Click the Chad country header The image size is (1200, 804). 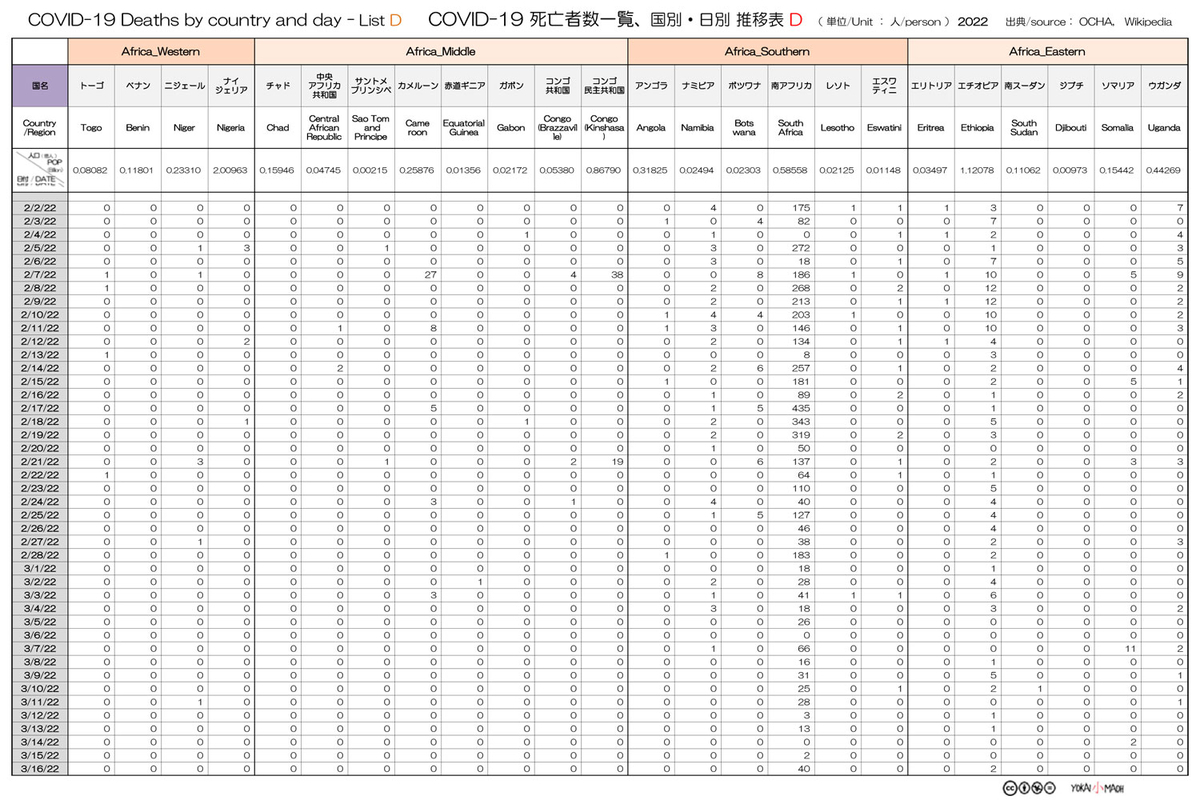pyautogui.click(x=278, y=128)
